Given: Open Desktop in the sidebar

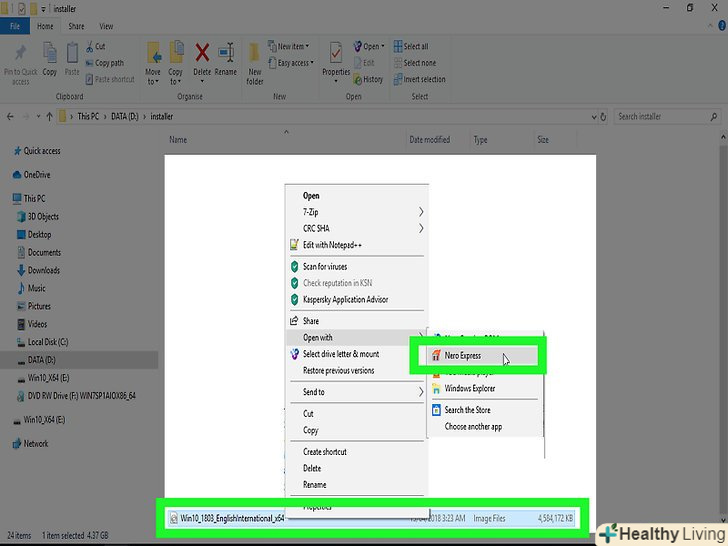Looking at the screenshot, I should [34, 235].
